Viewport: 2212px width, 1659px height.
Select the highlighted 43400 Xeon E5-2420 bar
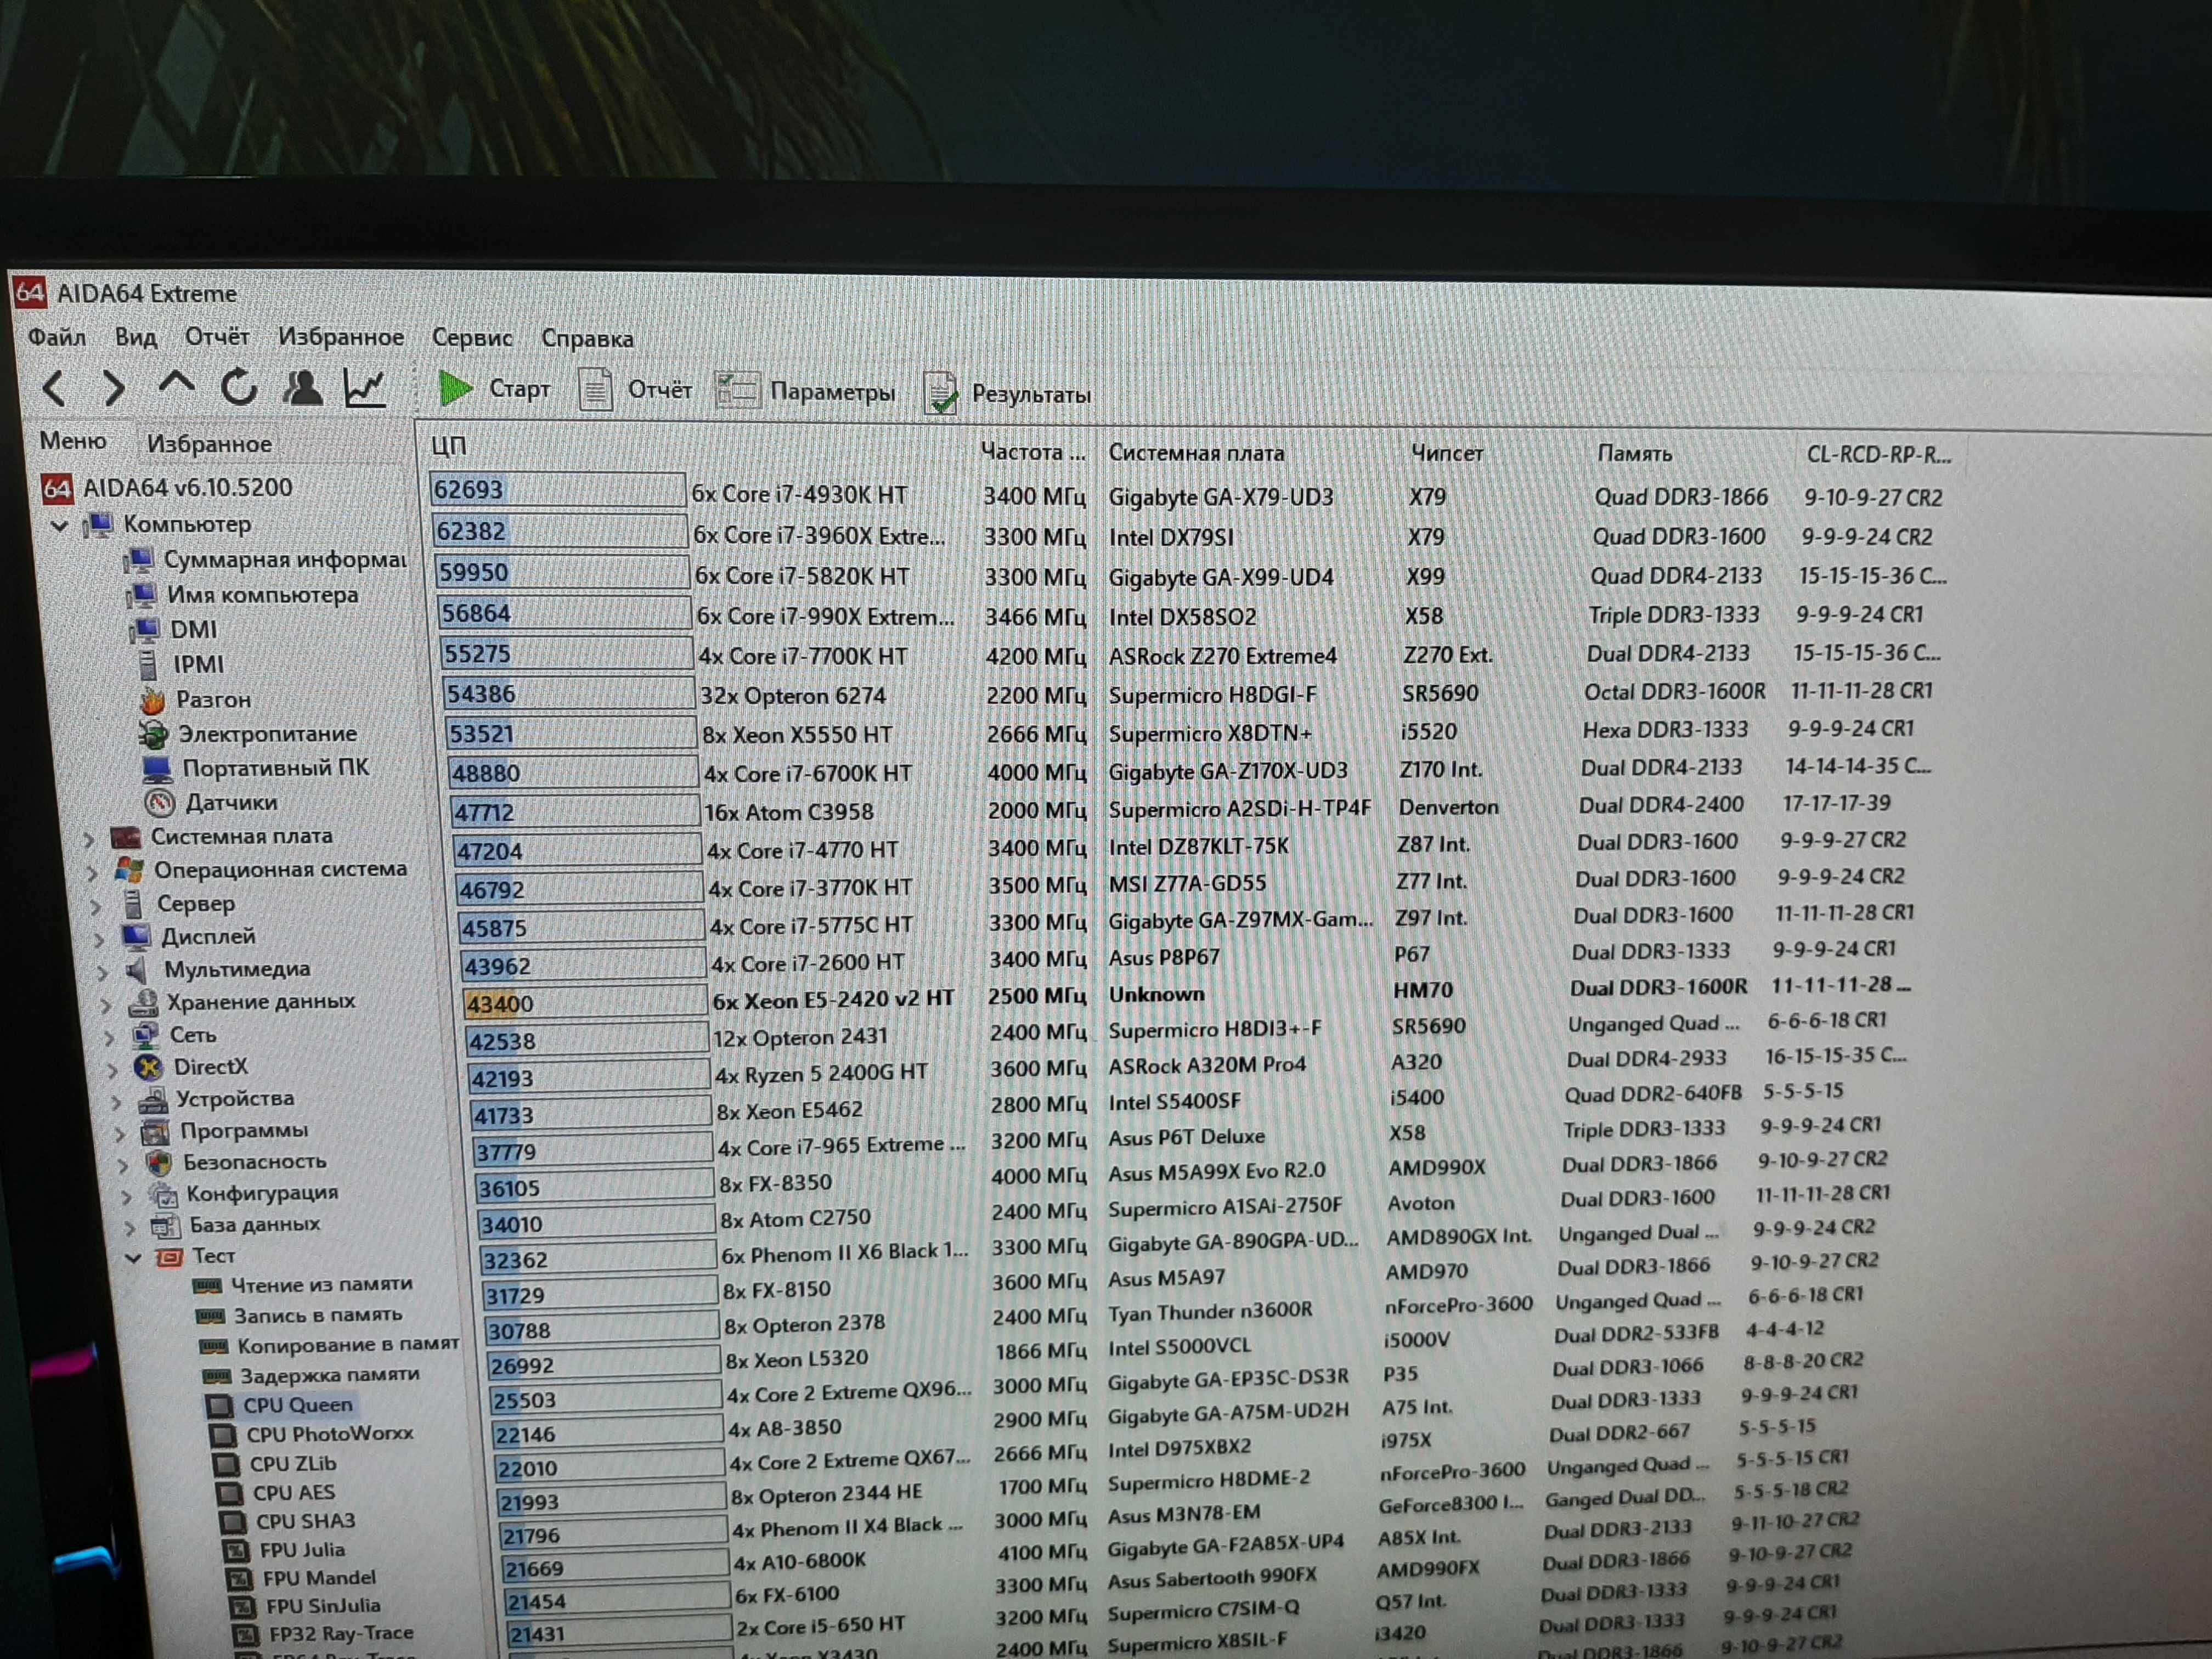pos(586,1003)
